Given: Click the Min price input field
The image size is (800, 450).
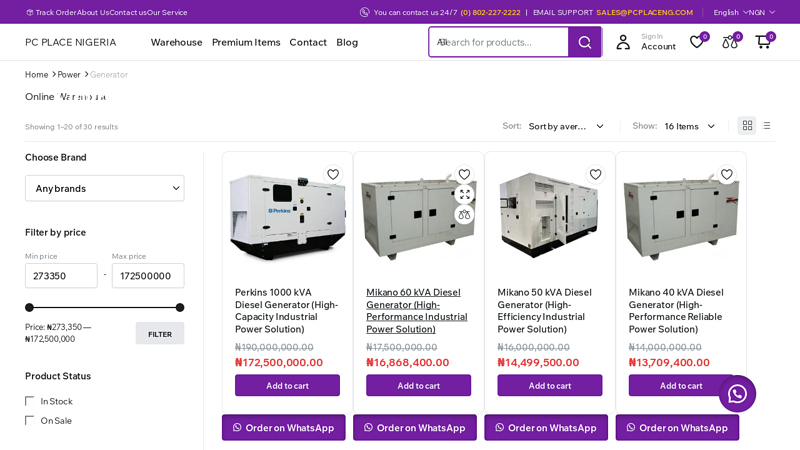Looking at the screenshot, I should (61, 276).
